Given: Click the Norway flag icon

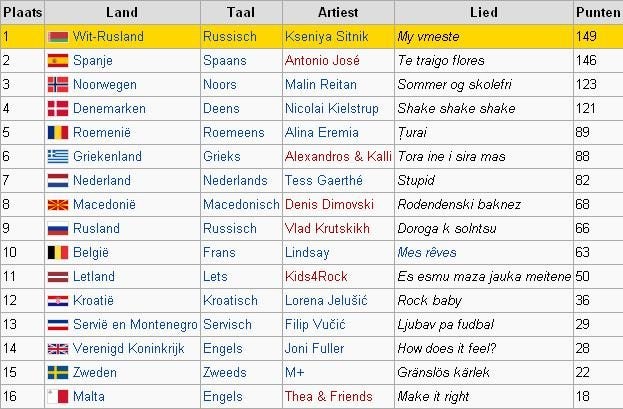Looking at the screenshot, I should pos(58,85).
